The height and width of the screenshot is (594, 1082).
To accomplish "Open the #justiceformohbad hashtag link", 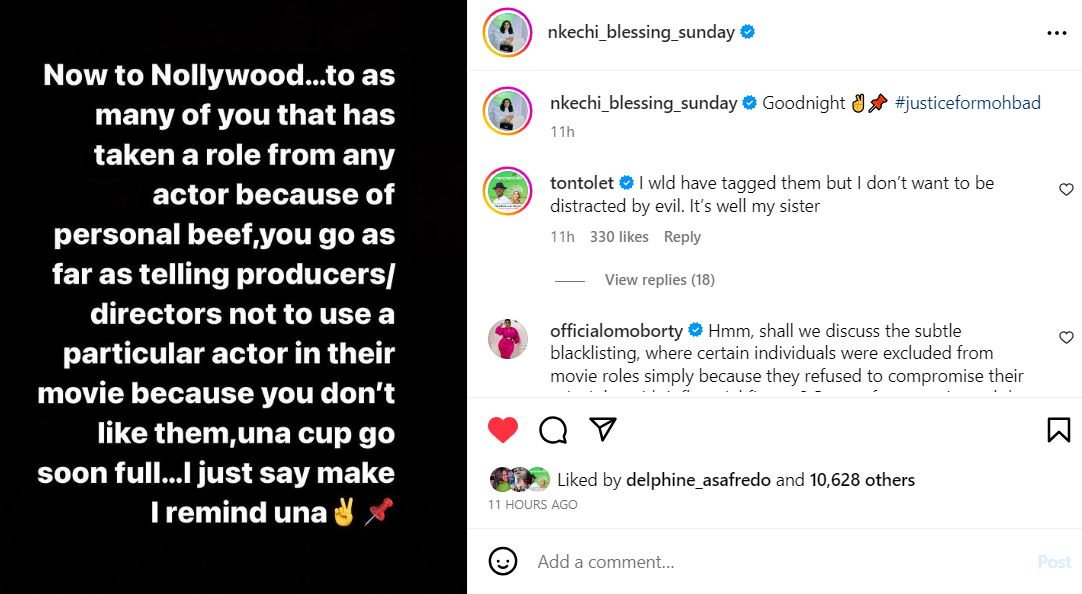I will 967,103.
